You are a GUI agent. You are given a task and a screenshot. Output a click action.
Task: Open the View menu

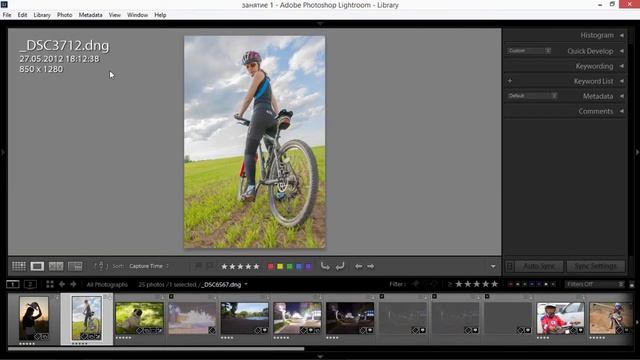115,15
